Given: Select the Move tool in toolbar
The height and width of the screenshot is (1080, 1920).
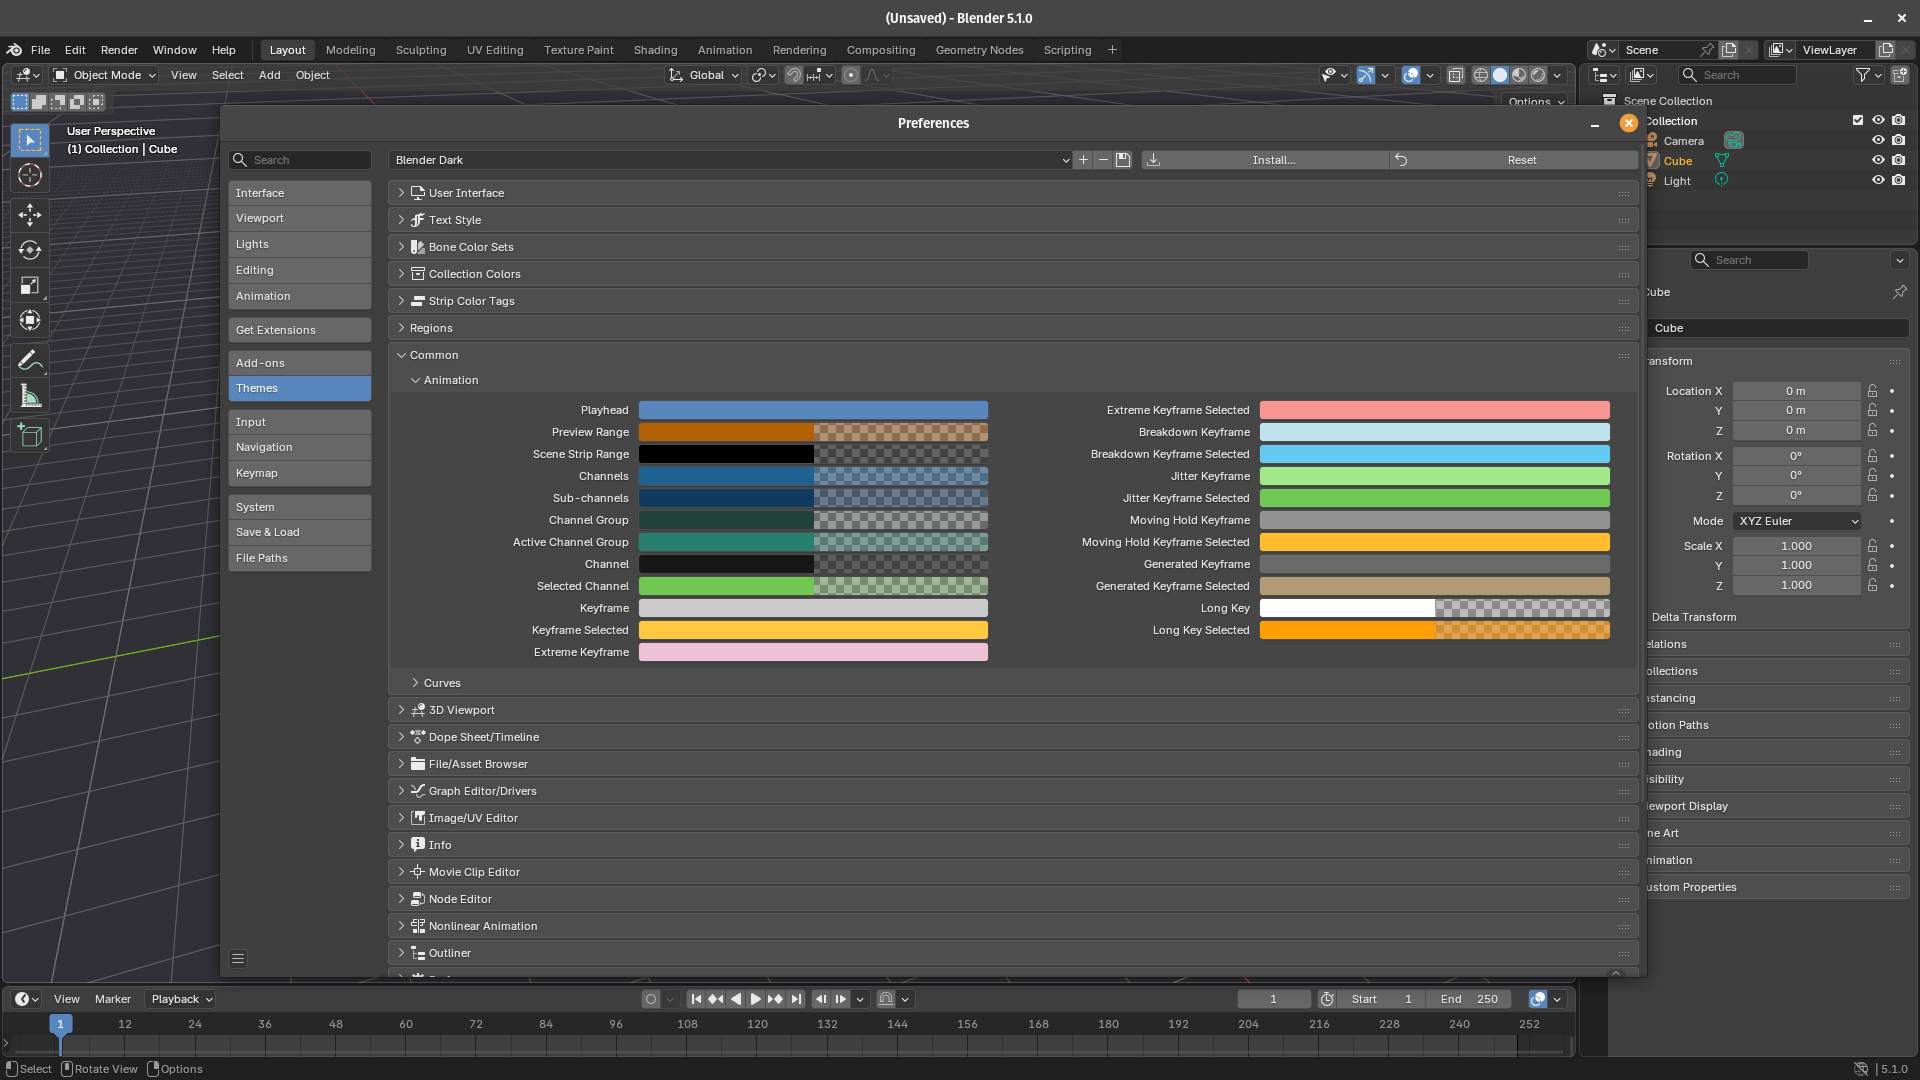Looking at the screenshot, I should click(x=30, y=214).
